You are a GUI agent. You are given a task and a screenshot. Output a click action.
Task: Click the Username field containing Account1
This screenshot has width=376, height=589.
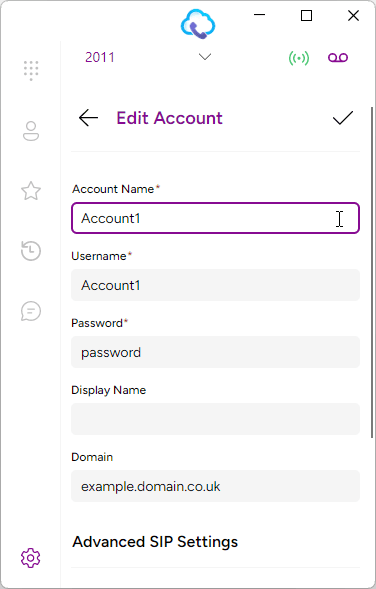[x=216, y=285]
